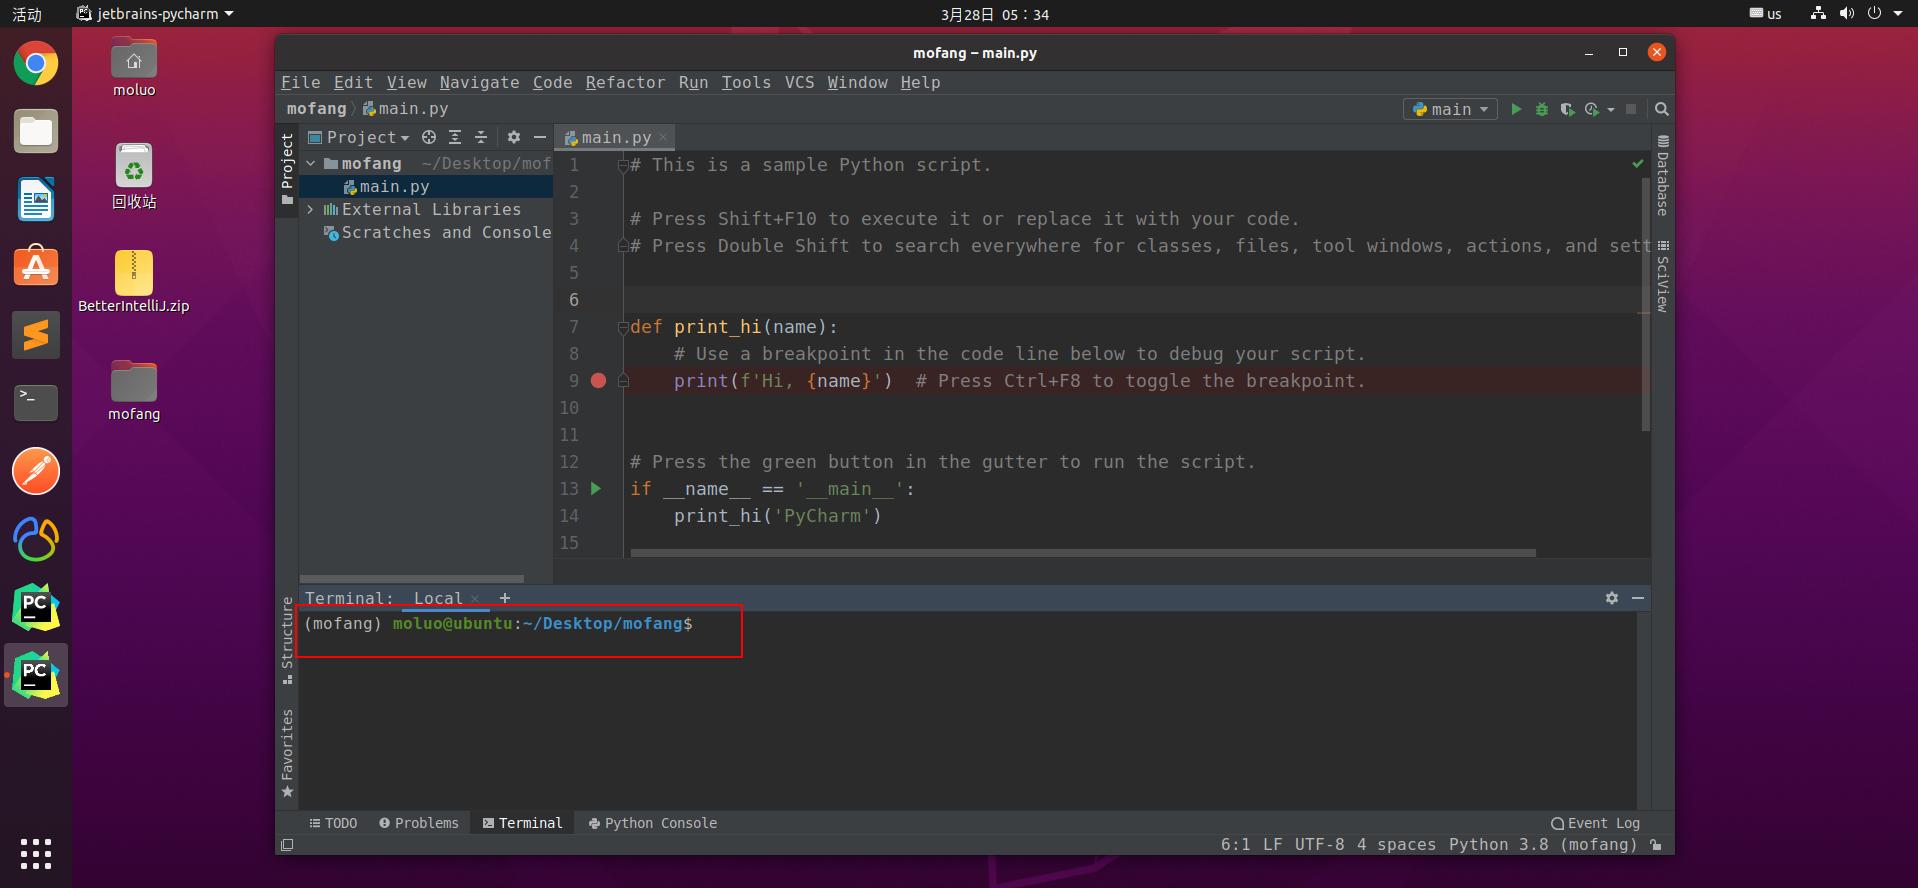Run with coverage from the toolbar

click(1567, 109)
